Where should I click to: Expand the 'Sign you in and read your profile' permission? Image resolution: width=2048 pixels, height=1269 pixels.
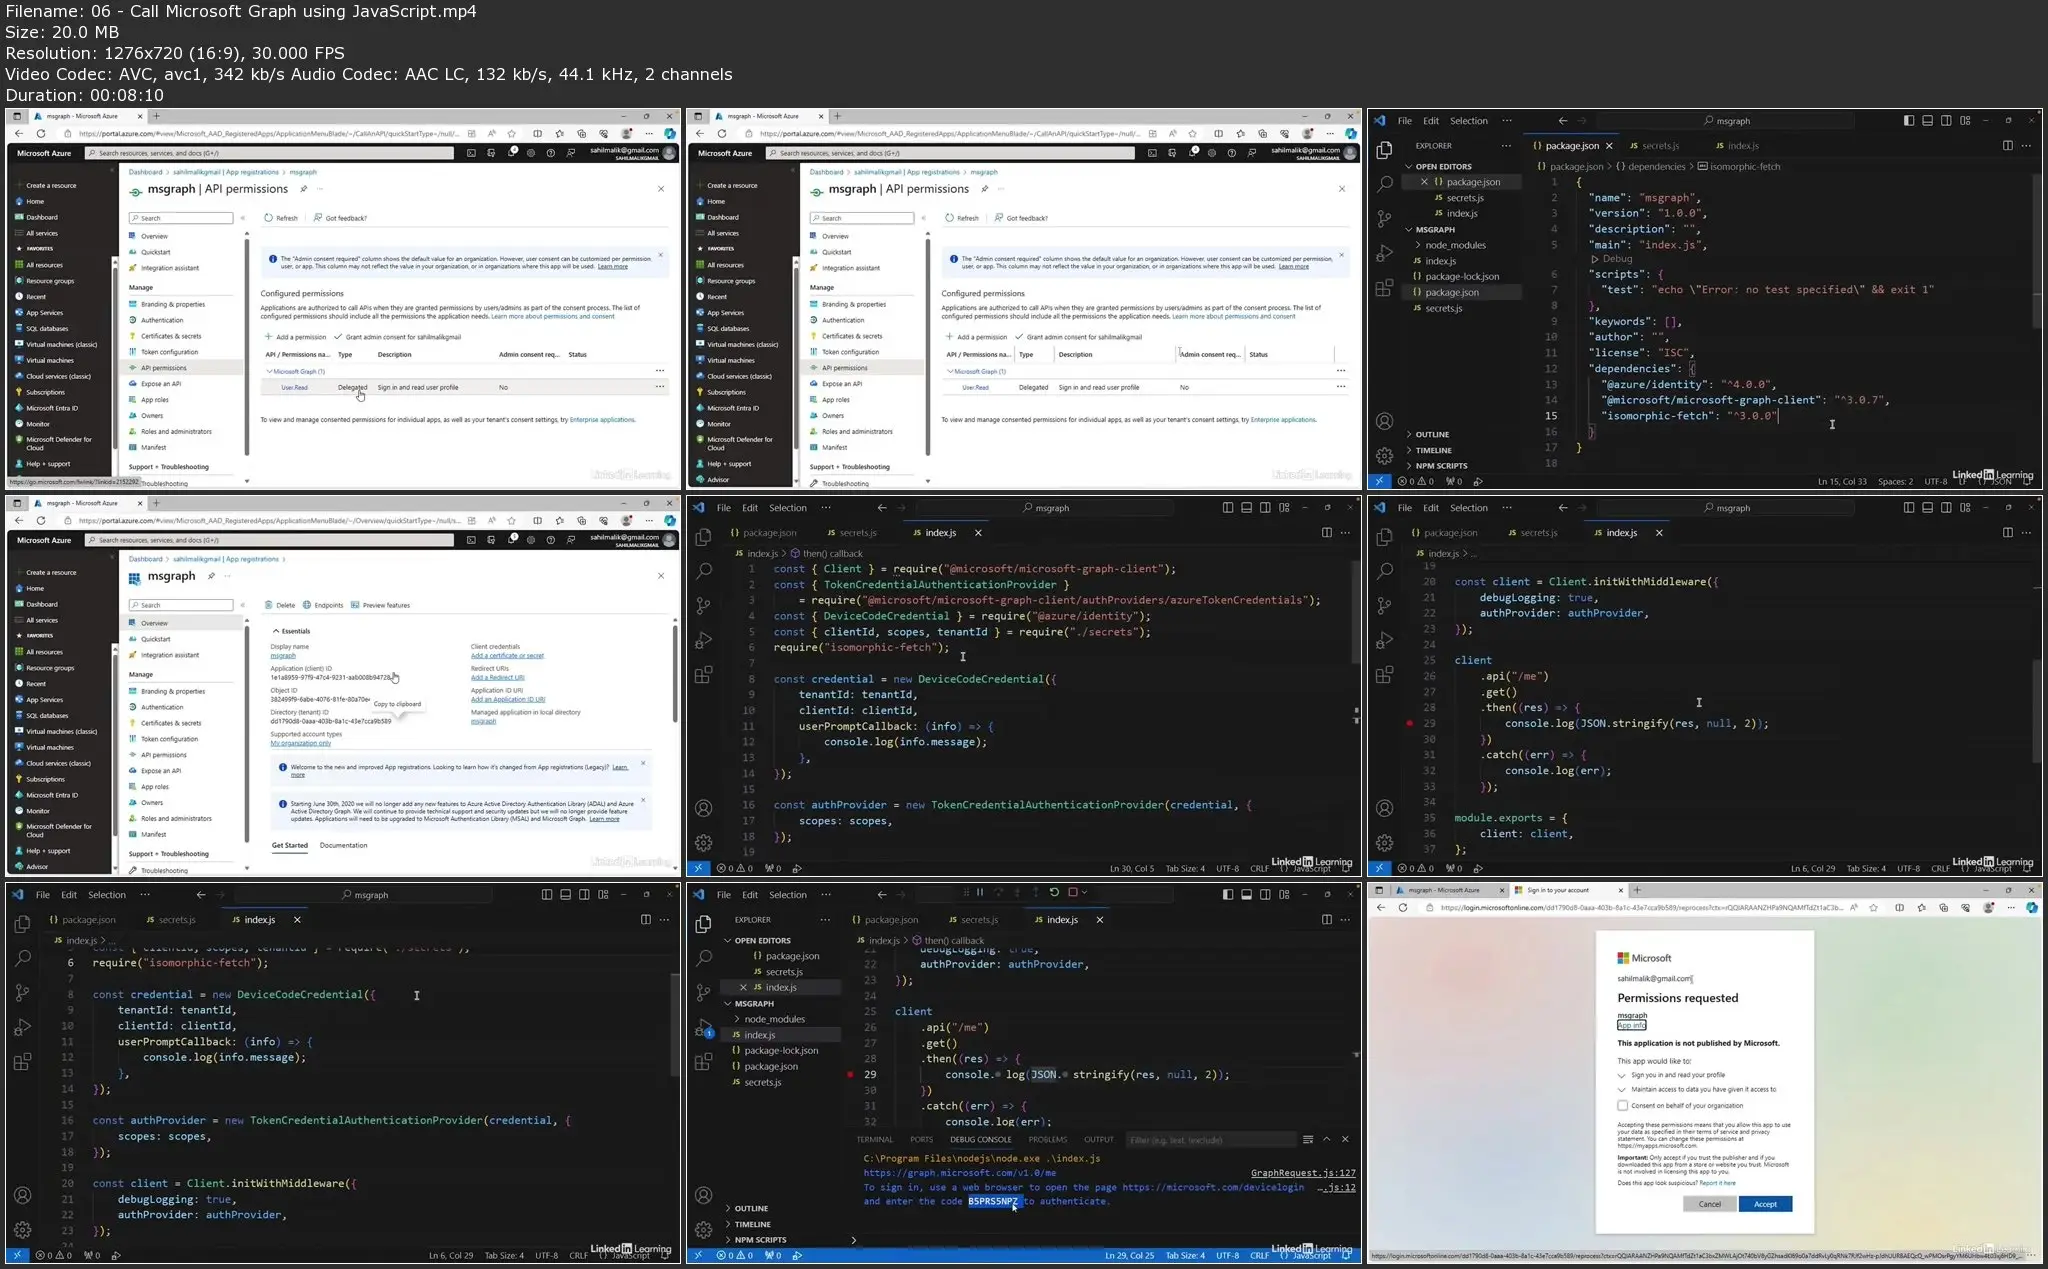[x=1621, y=1075]
